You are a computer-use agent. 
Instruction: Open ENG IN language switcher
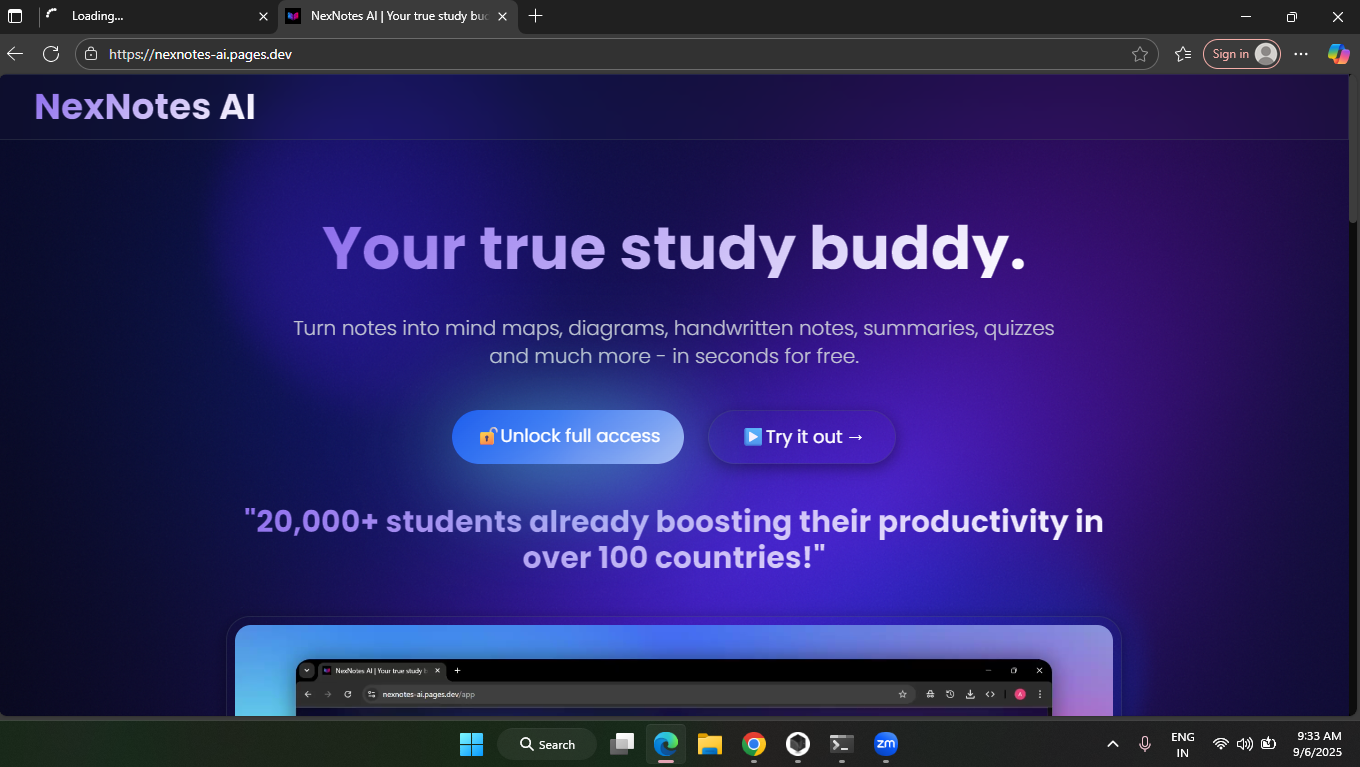click(x=1183, y=744)
